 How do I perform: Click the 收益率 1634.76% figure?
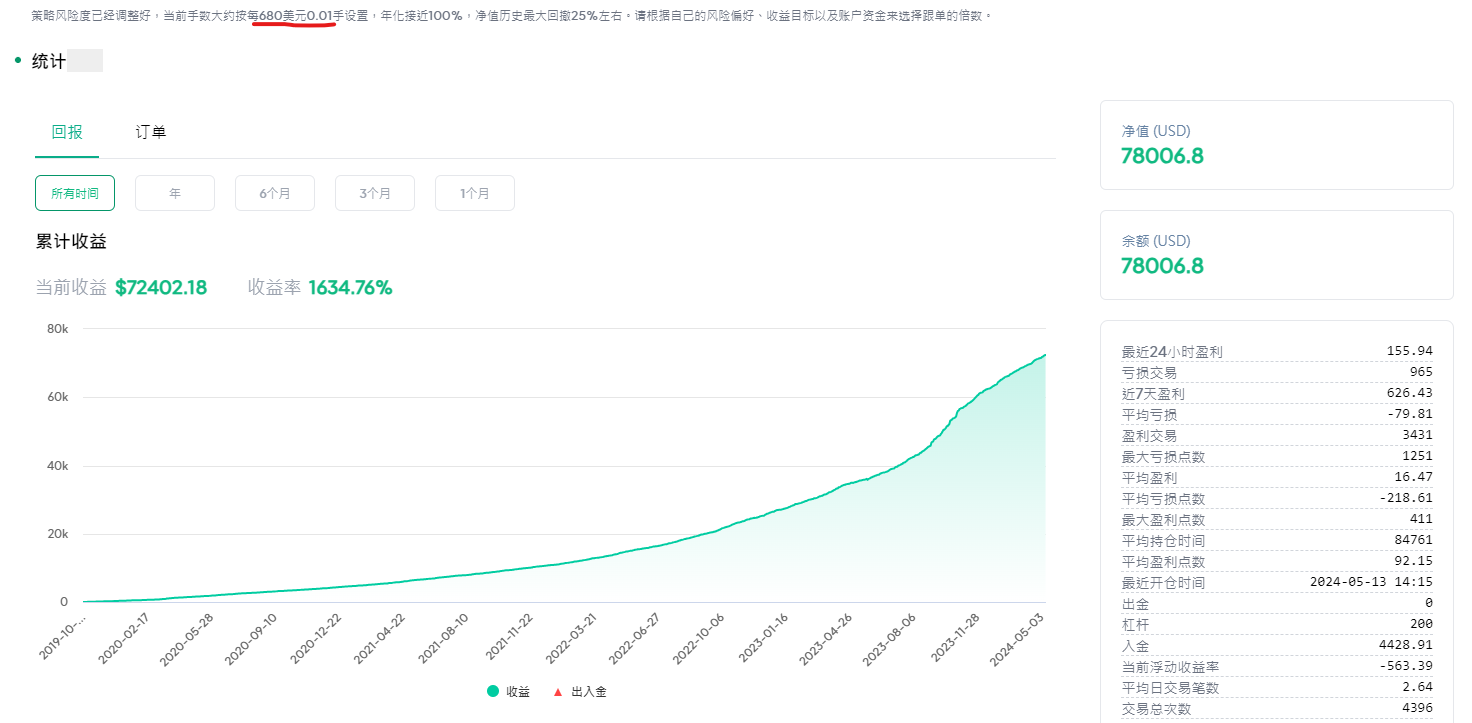[x=350, y=288]
